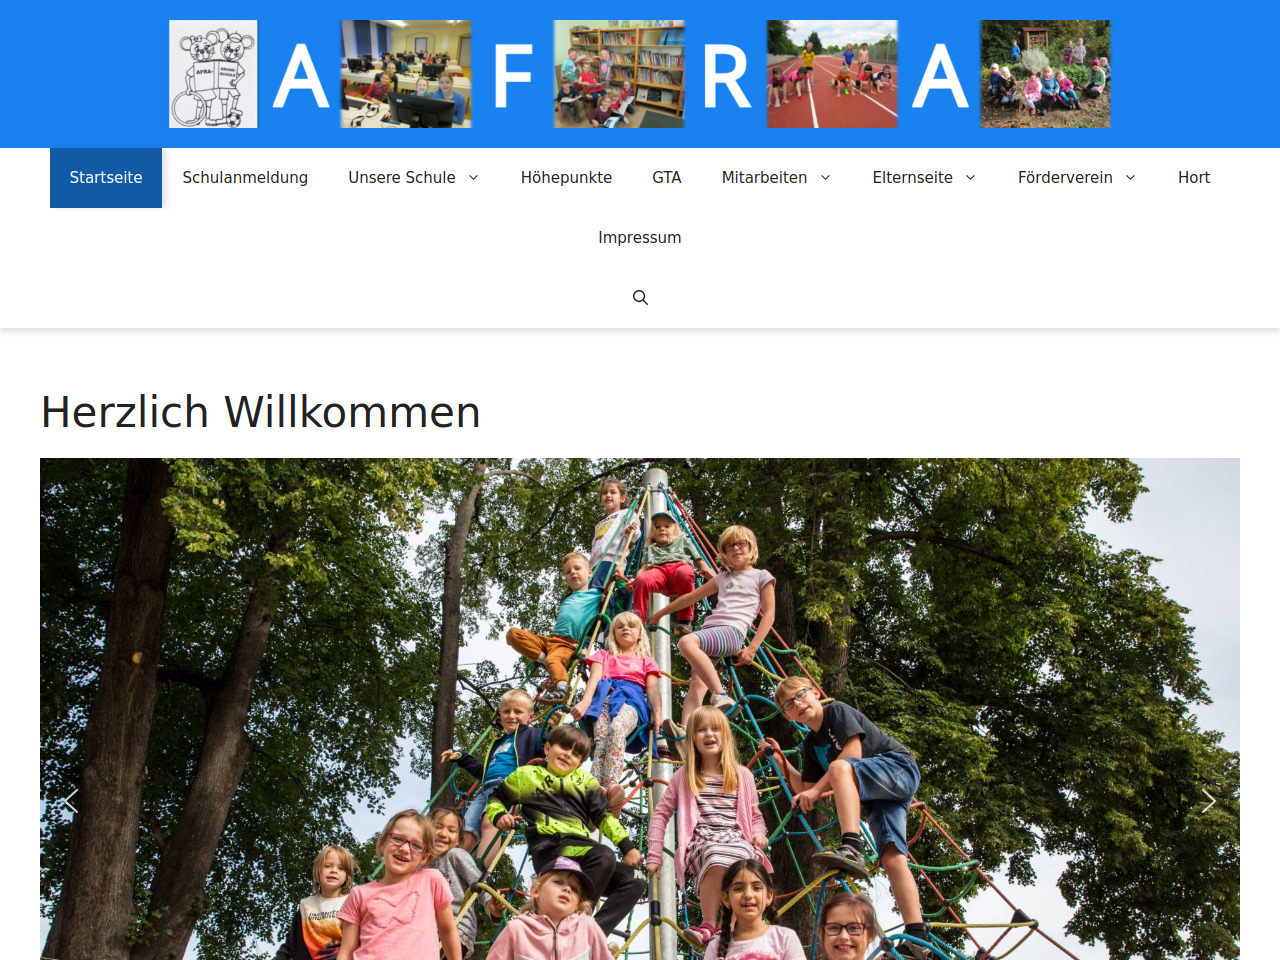Go to the GTA page
This screenshot has width=1280, height=960.
pos(667,178)
